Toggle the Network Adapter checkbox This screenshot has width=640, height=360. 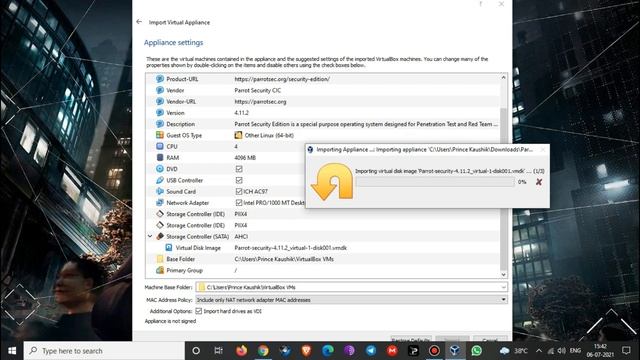tap(239, 202)
